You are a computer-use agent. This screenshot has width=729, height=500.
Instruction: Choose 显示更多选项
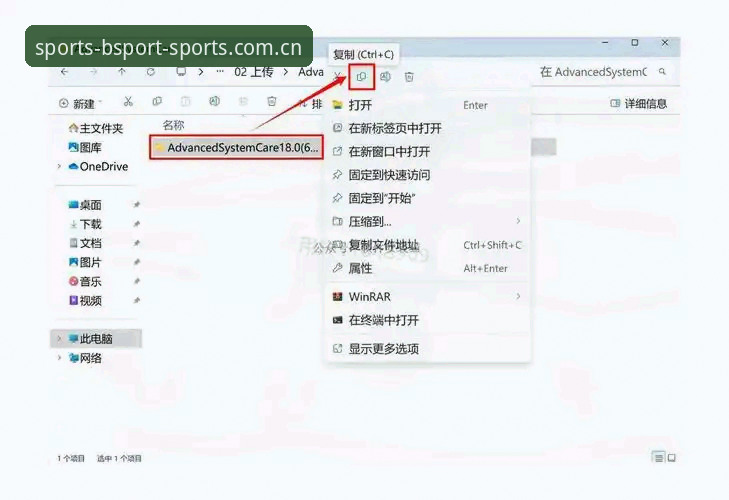coord(428,348)
